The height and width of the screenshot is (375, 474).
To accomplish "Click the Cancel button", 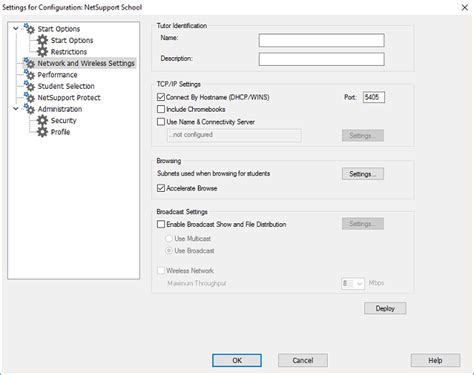I will coord(303,360).
